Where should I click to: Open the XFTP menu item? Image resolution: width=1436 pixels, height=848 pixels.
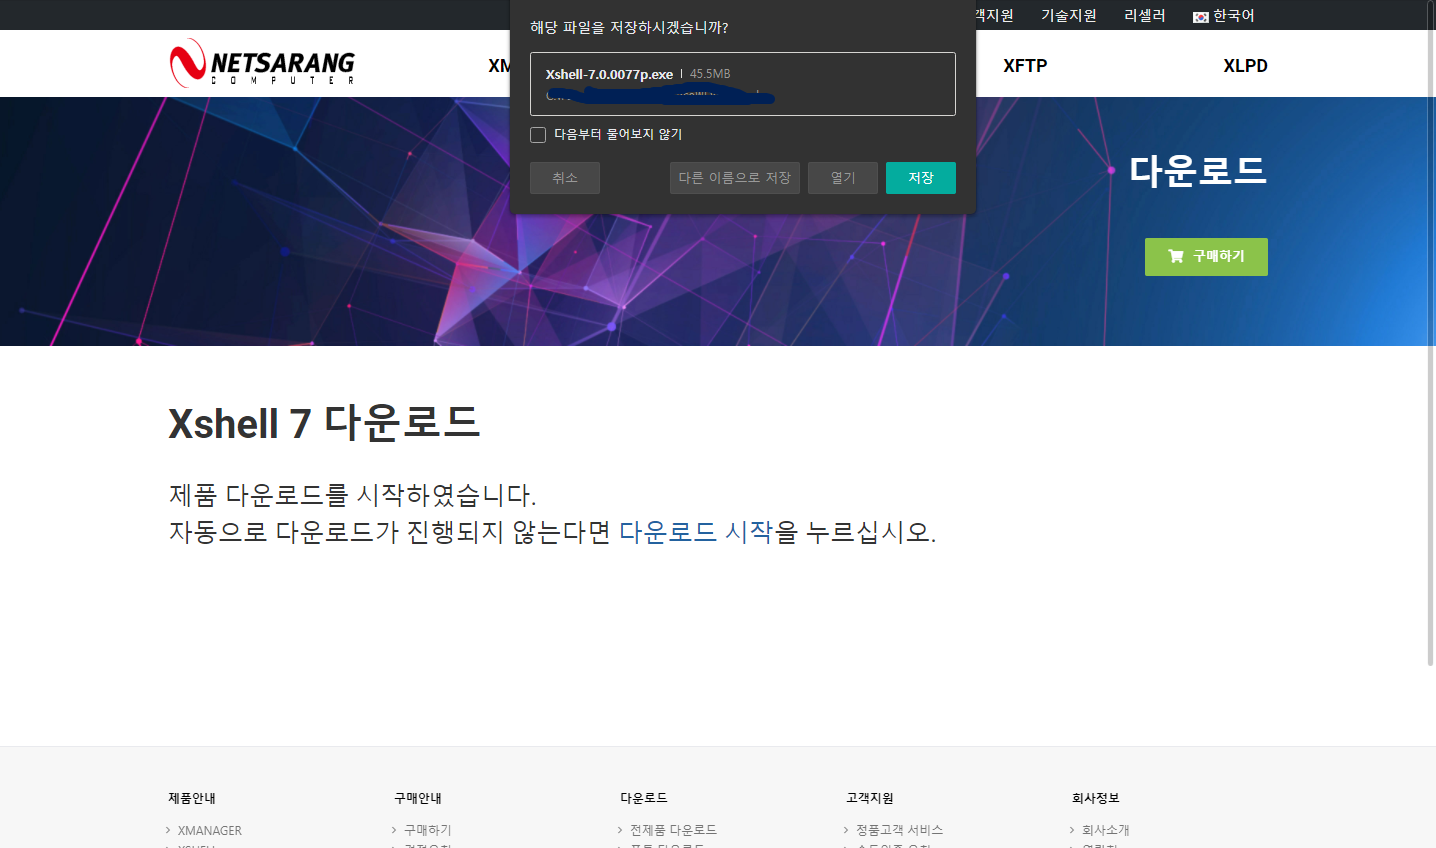pyautogui.click(x=1025, y=66)
